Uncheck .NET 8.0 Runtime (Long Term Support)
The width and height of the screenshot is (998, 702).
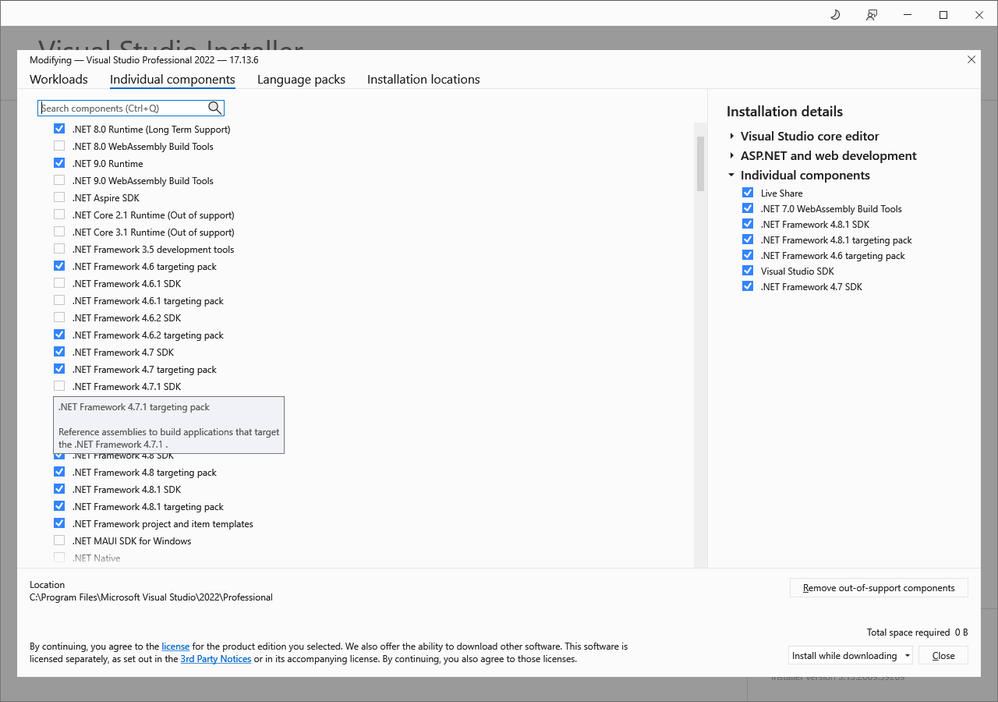tap(59, 129)
